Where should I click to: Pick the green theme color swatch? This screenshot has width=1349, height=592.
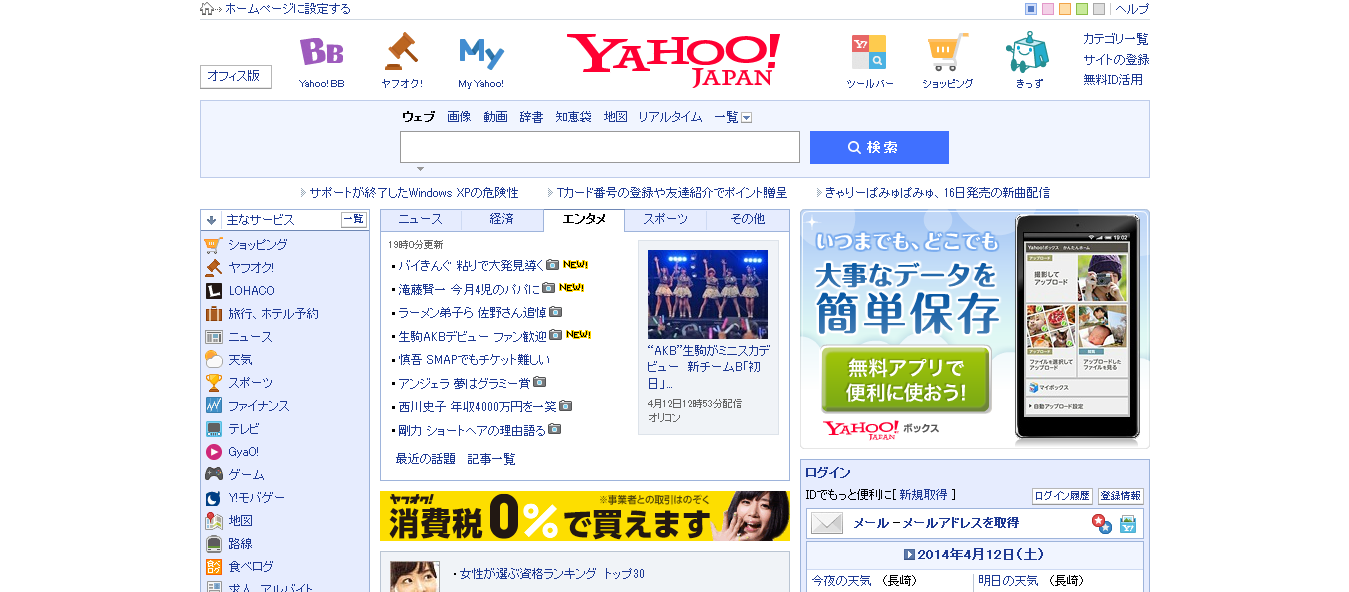tap(1082, 9)
